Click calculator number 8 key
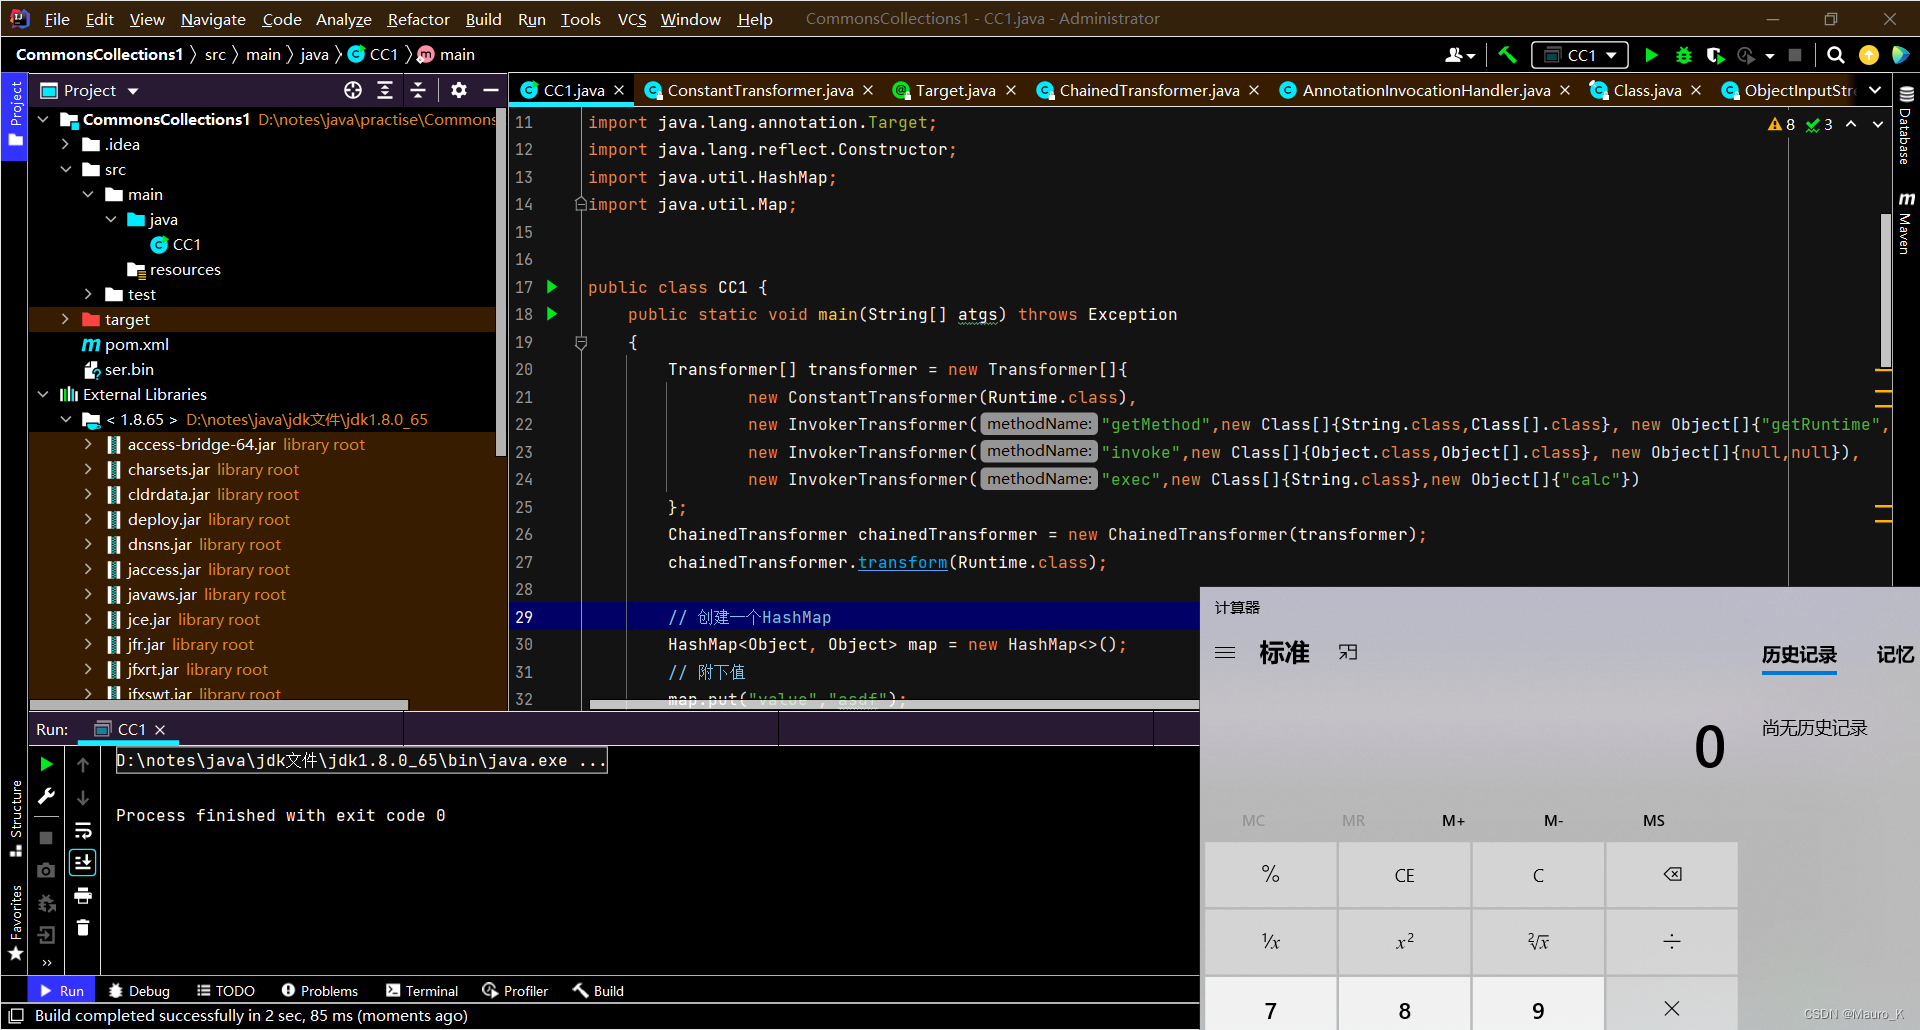Viewport: 1920px width, 1030px height. tap(1404, 1006)
